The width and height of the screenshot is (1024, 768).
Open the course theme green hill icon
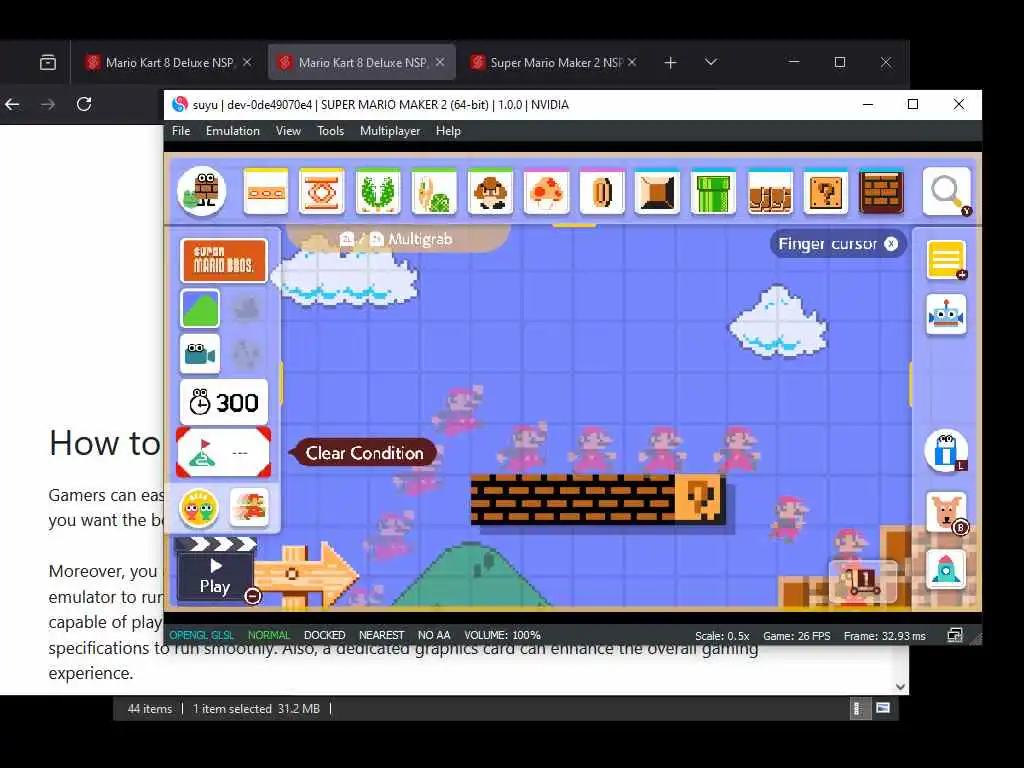(x=200, y=308)
